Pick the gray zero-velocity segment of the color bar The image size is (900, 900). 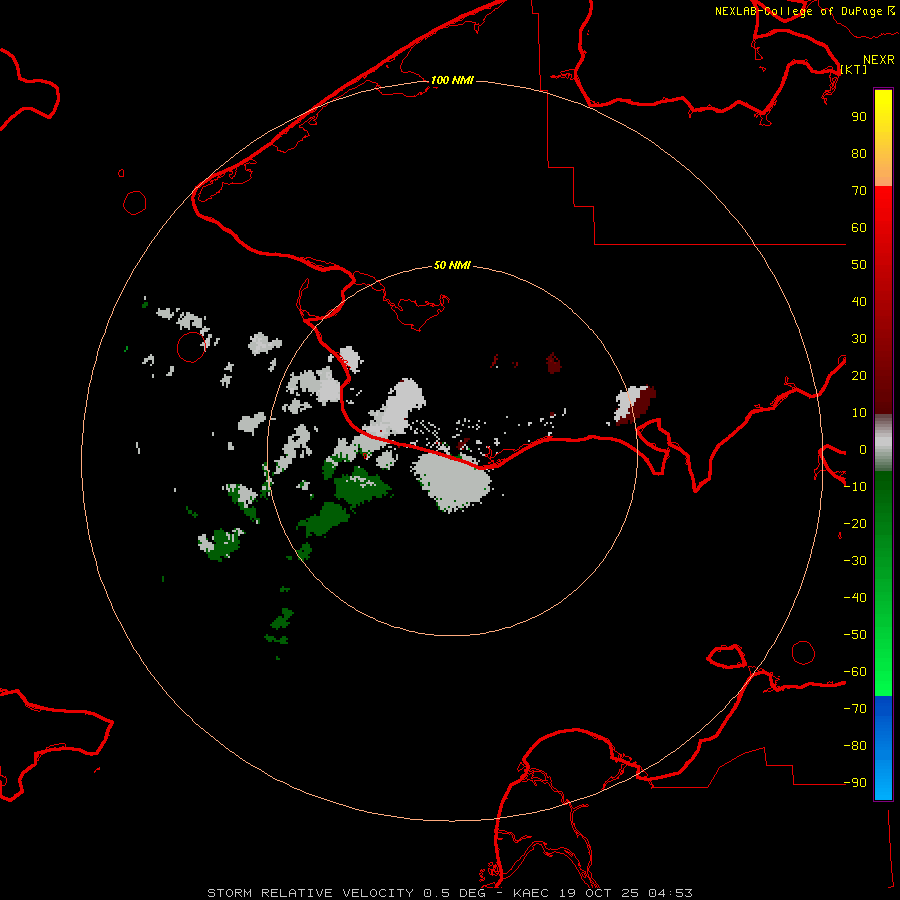(883, 443)
